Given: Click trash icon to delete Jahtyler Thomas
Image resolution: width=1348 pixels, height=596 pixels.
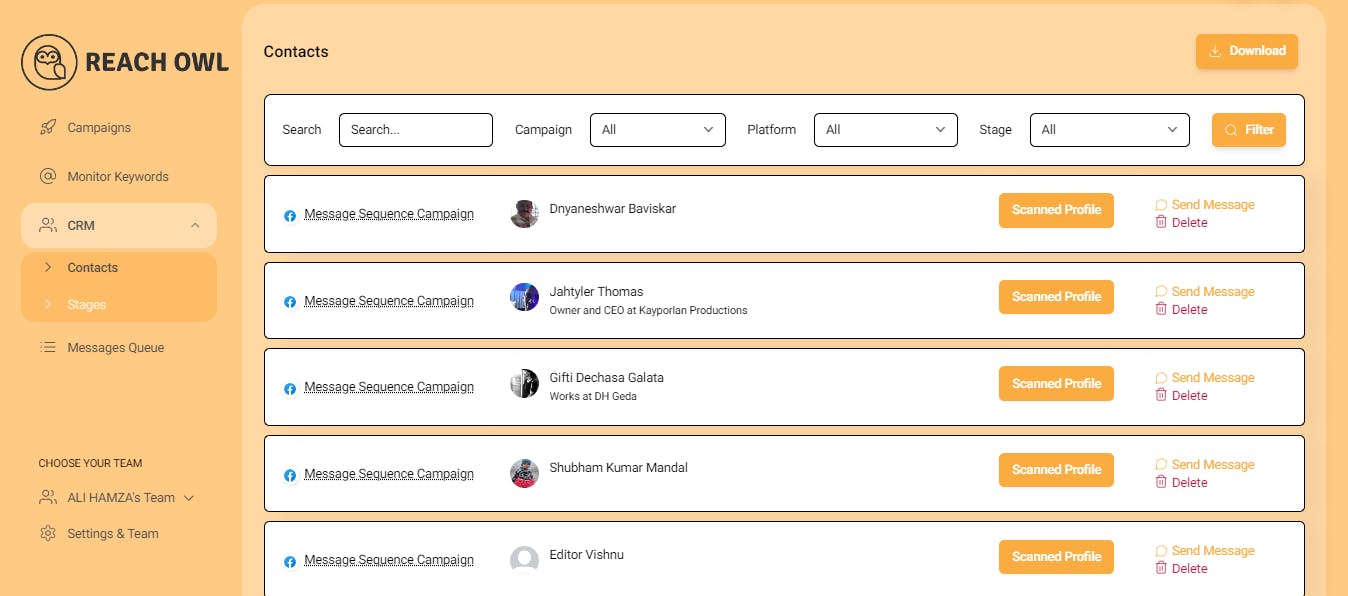Looking at the screenshot, I should point(1161,309).
